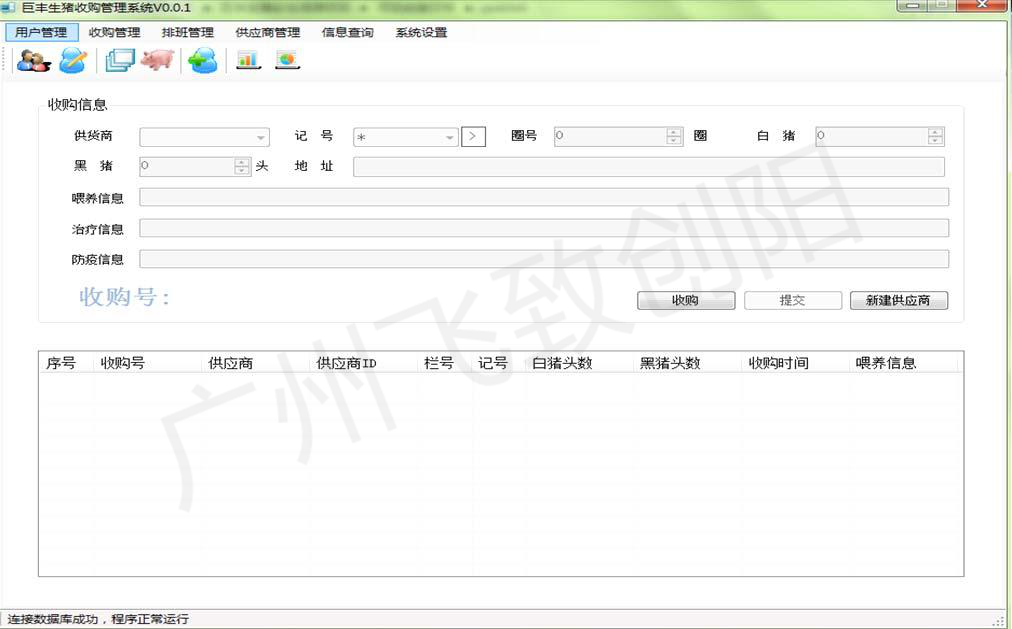Open the 供应商管理 menu

click(267, 33)
